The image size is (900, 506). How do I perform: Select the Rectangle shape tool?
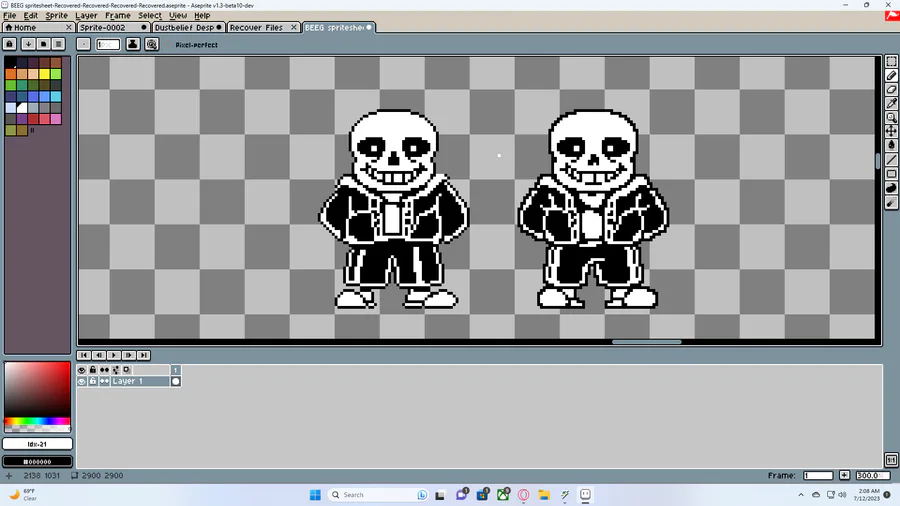tap(891, 174)
